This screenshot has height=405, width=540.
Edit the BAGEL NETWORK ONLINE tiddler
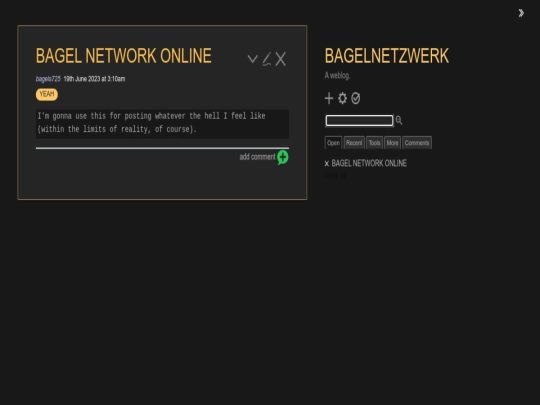pyautogui.click(x=267, y=59)
